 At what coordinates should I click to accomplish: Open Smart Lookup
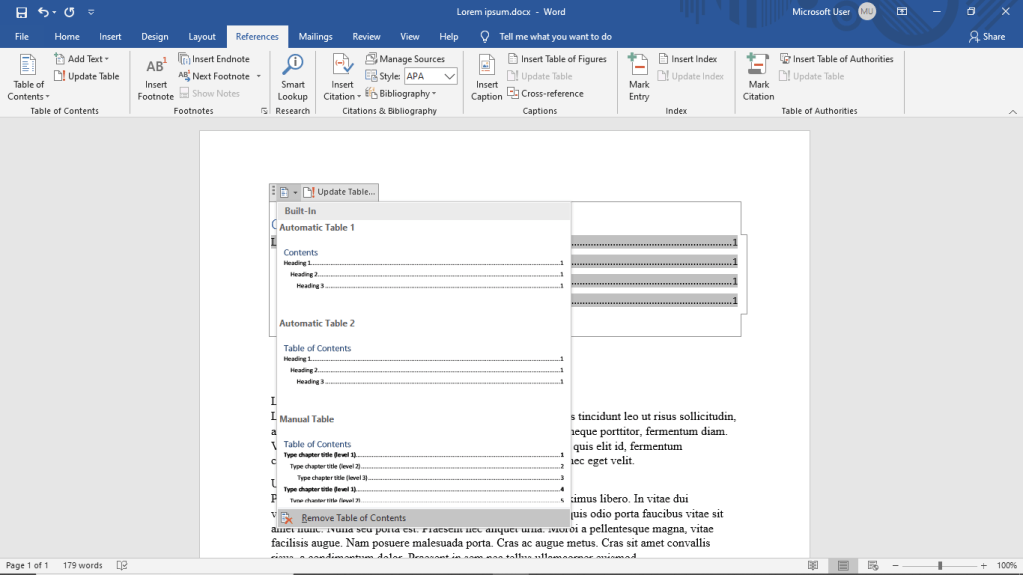point(292,77)
